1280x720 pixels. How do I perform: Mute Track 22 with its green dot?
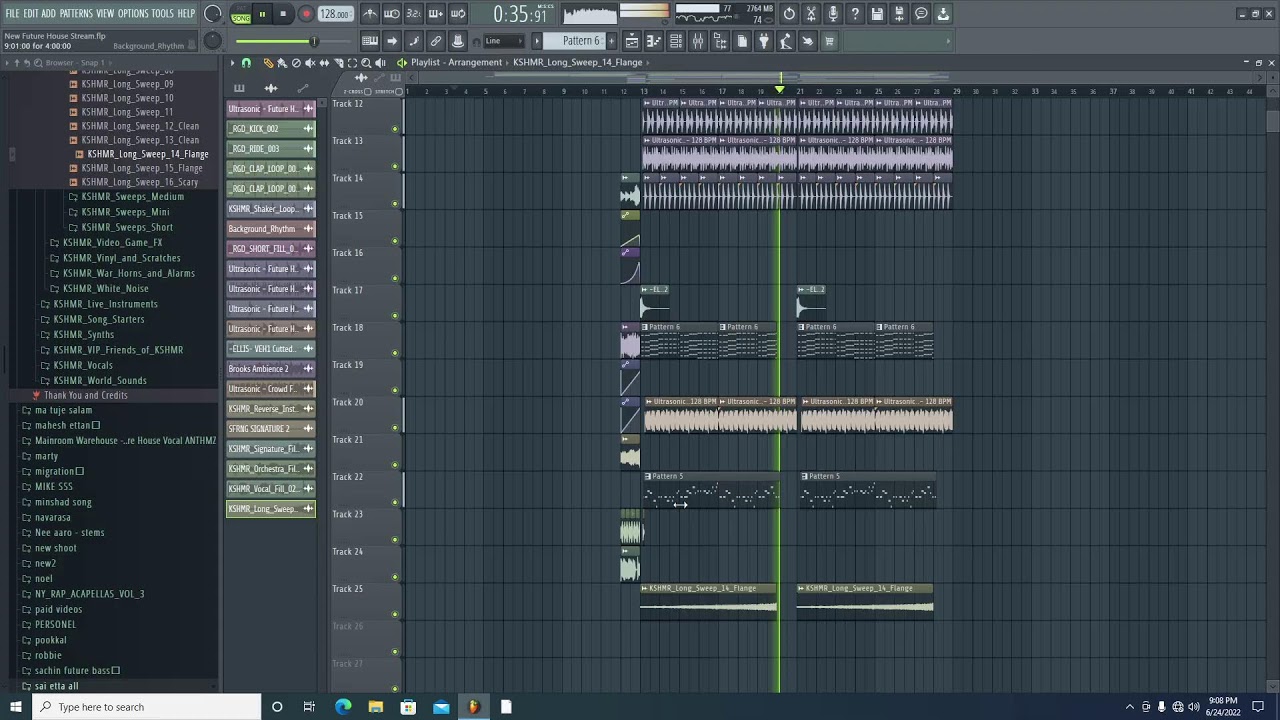click(x=395, y=501)
